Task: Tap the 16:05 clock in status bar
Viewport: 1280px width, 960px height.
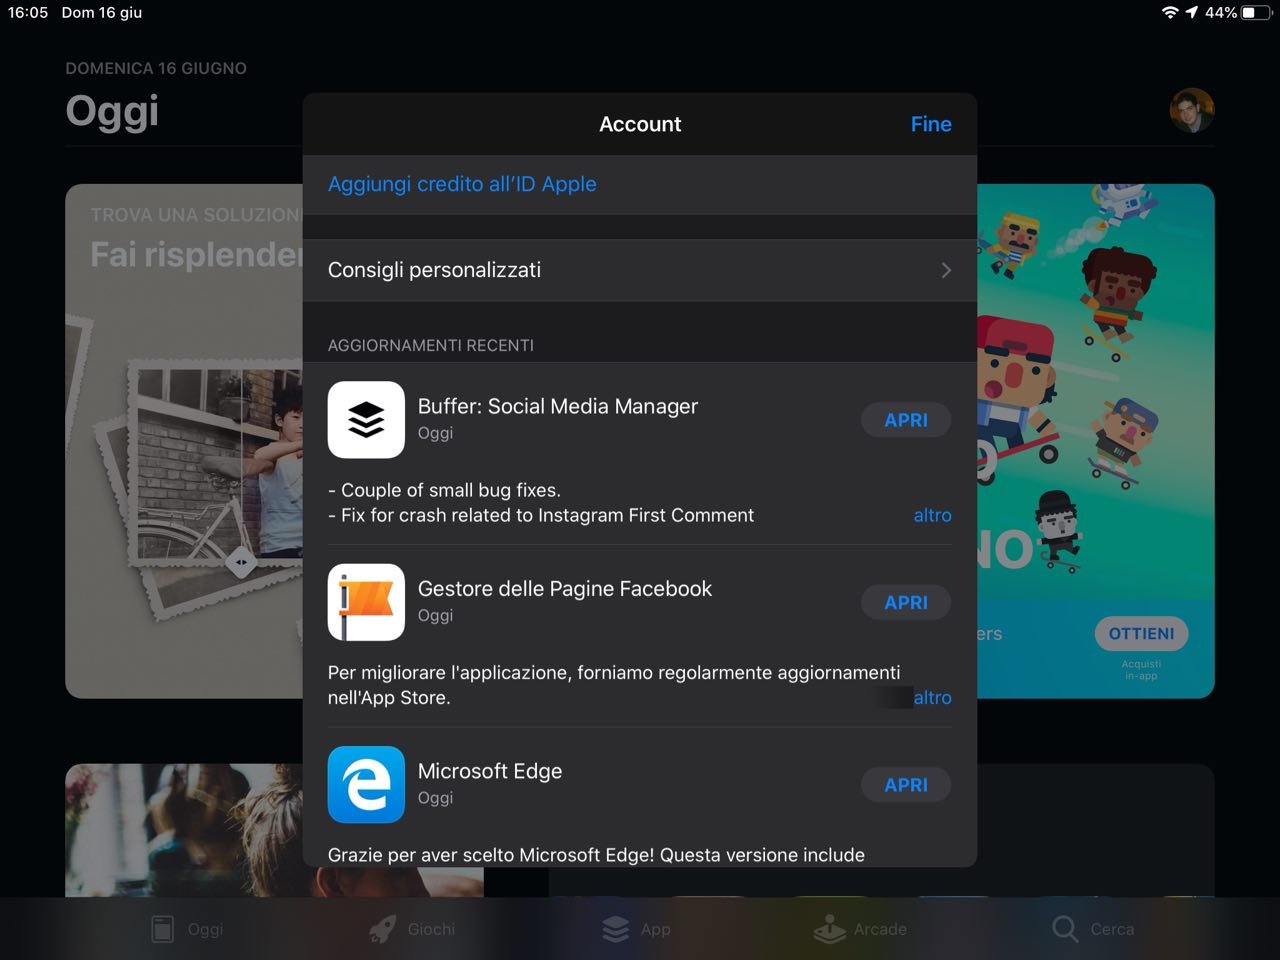Action: point(28,12)
